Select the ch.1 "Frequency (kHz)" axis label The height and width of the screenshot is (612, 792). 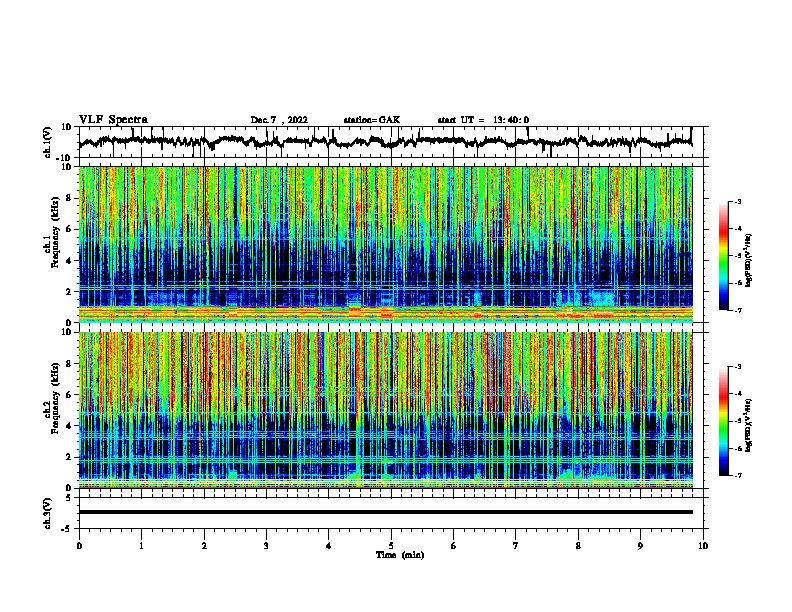(x=55, y=233)
